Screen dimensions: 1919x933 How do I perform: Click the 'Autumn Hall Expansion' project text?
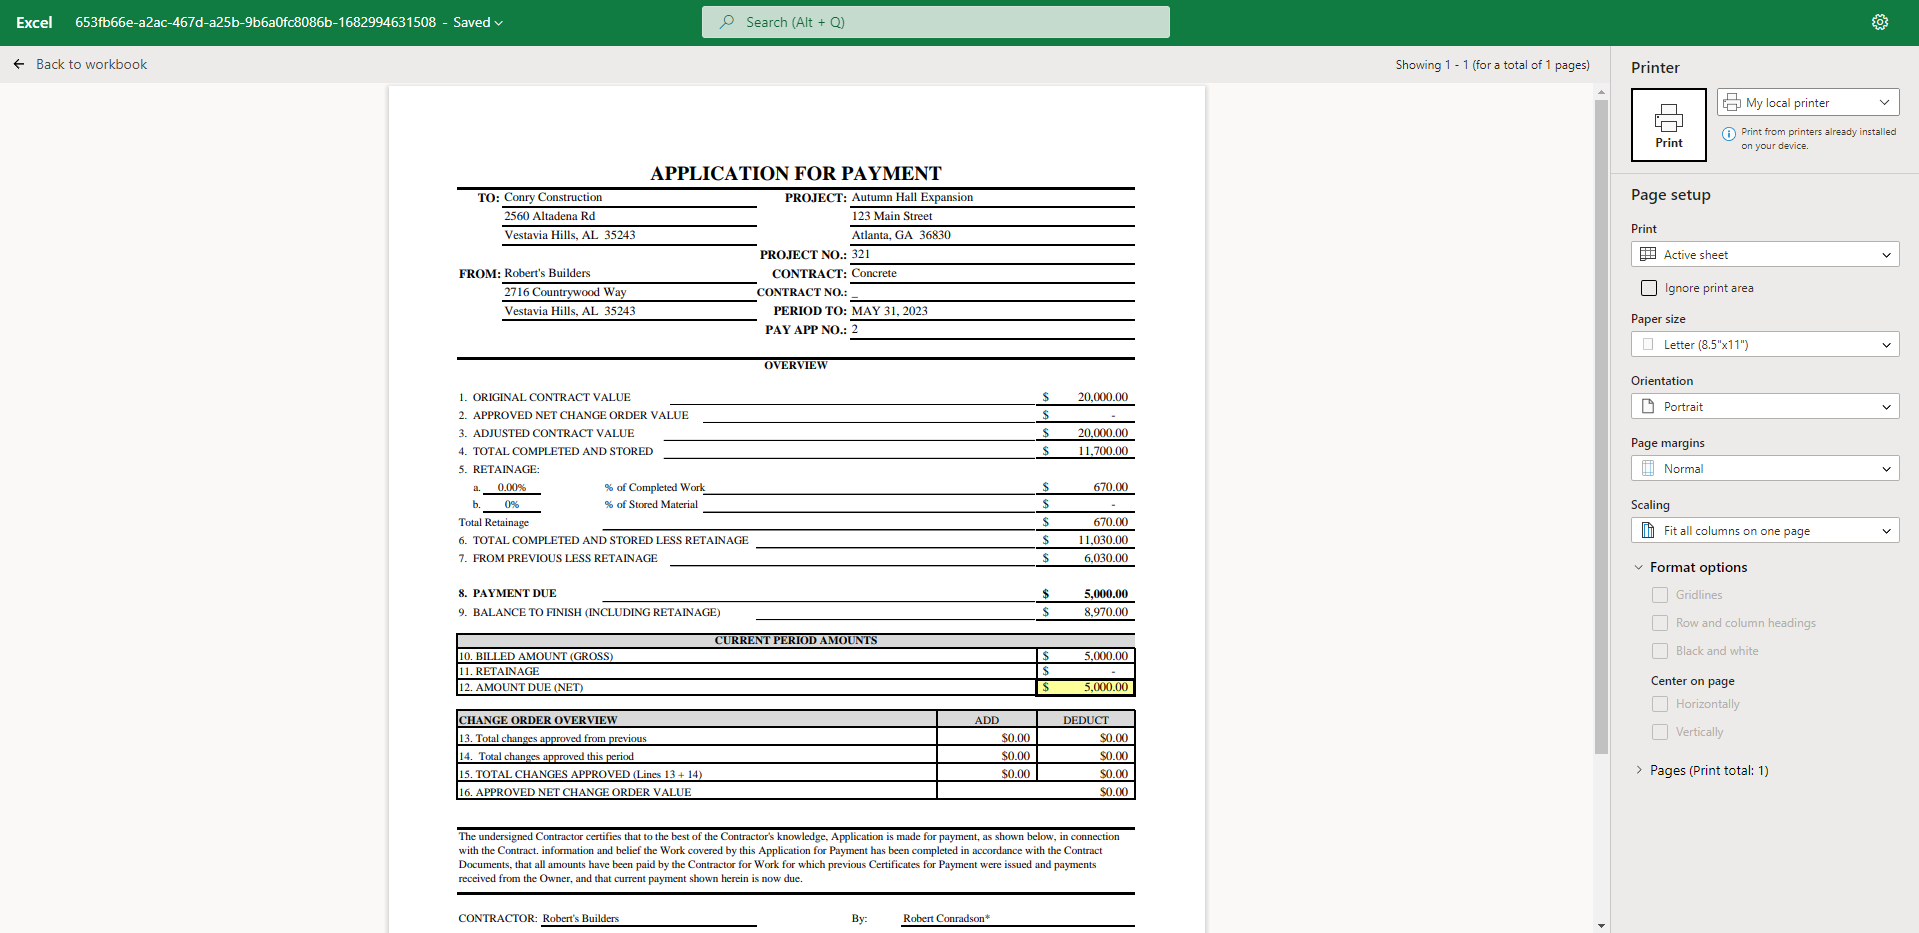[912, 197]
